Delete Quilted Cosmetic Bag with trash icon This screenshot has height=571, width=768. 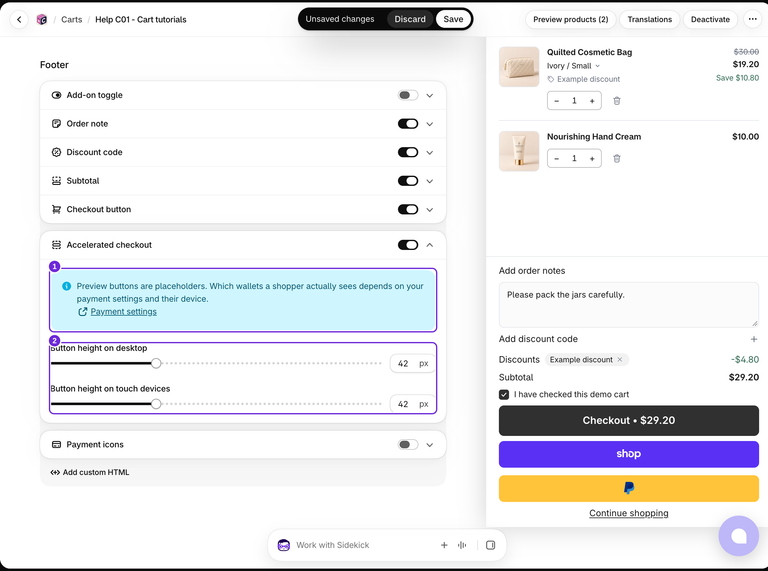617,101
